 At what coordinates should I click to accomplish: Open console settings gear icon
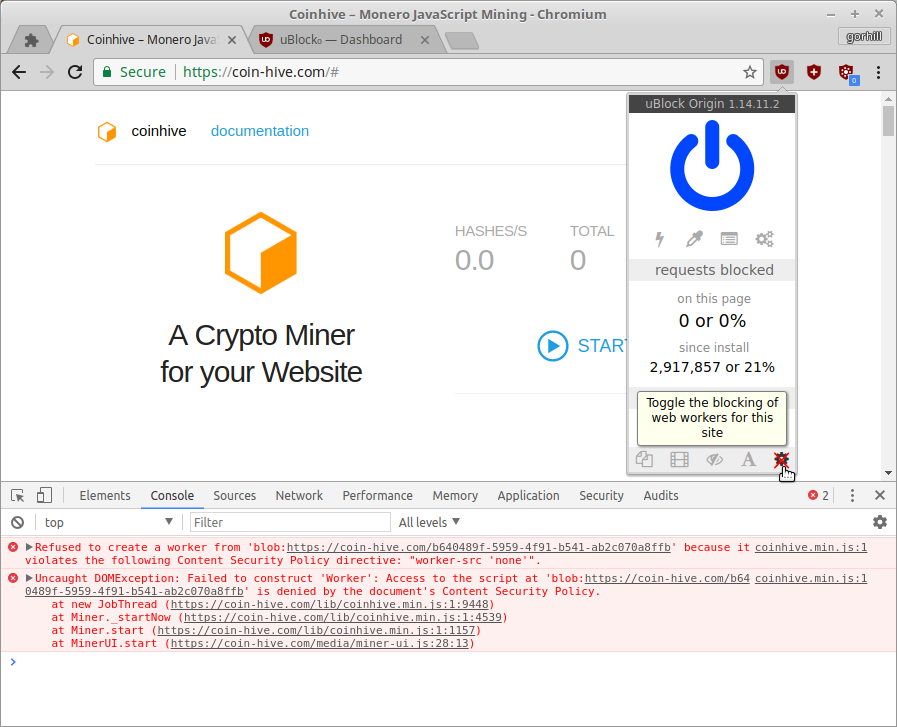click(880, 522)
